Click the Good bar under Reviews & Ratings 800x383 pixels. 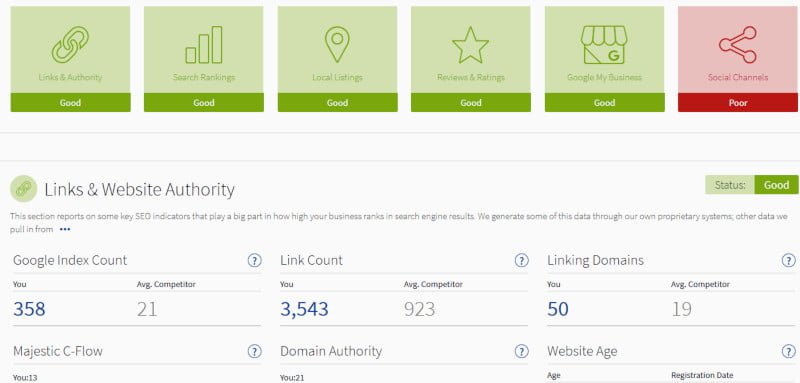(x=470, y=103)
